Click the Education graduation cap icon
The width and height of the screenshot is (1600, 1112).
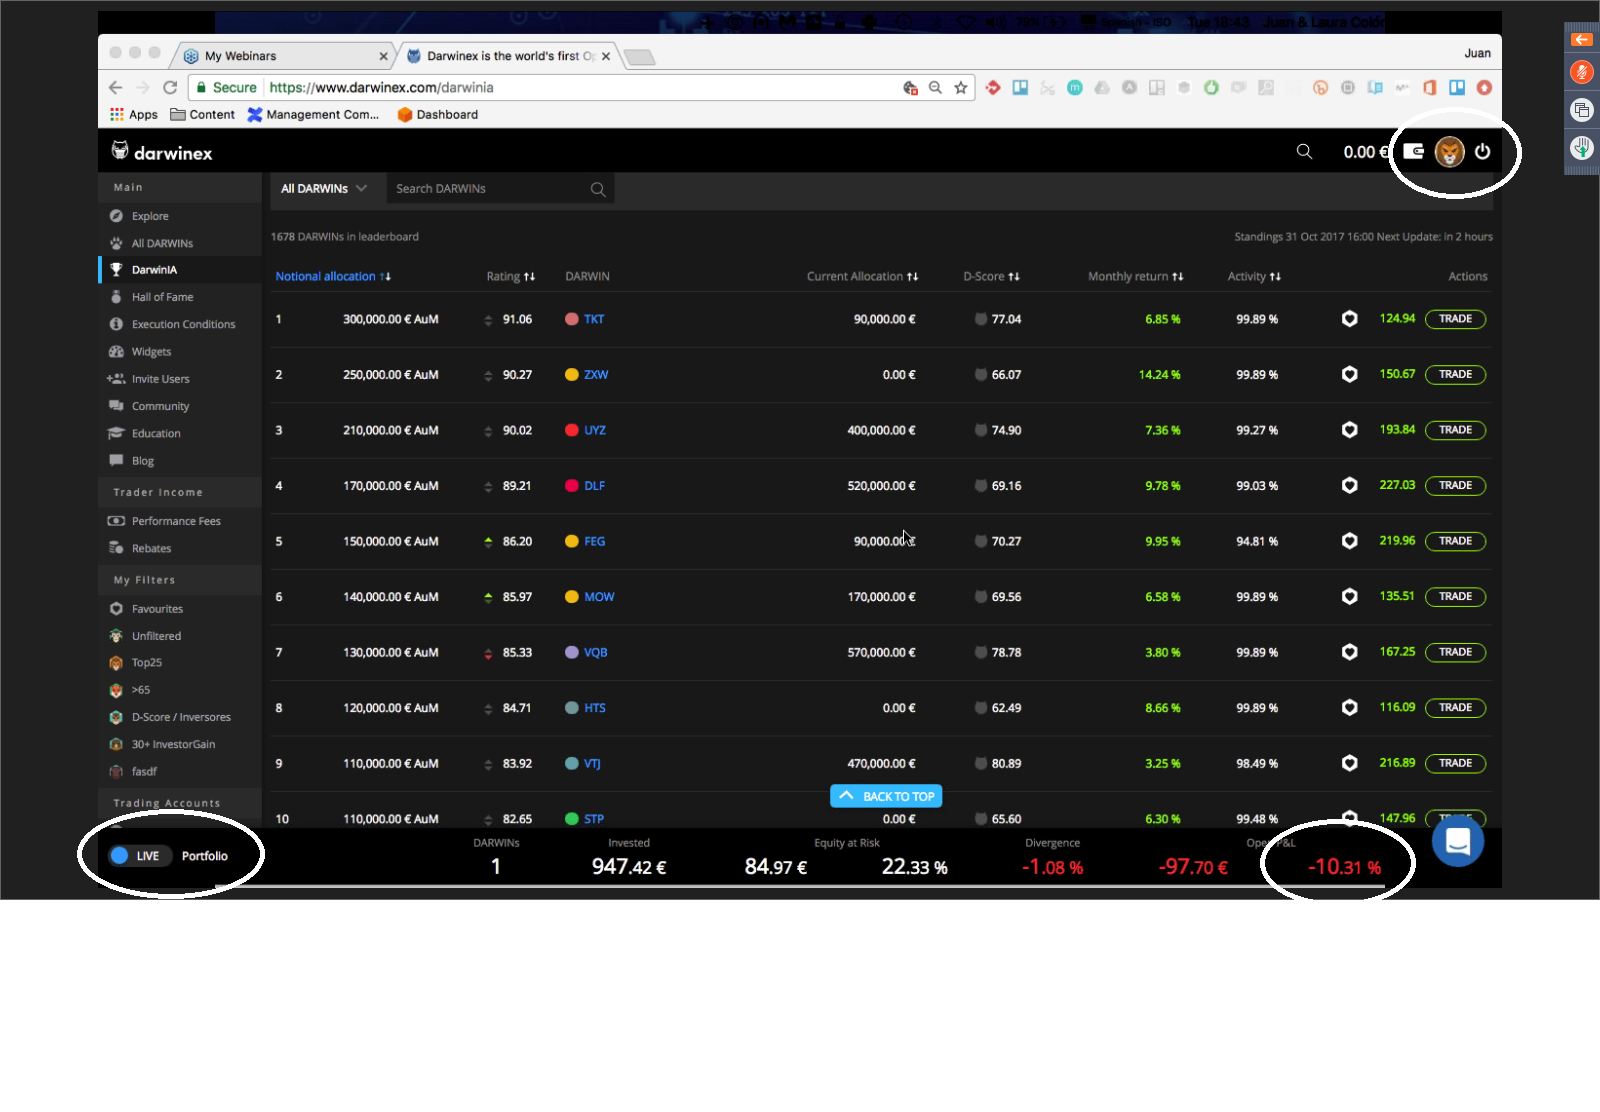pos(116,433)
